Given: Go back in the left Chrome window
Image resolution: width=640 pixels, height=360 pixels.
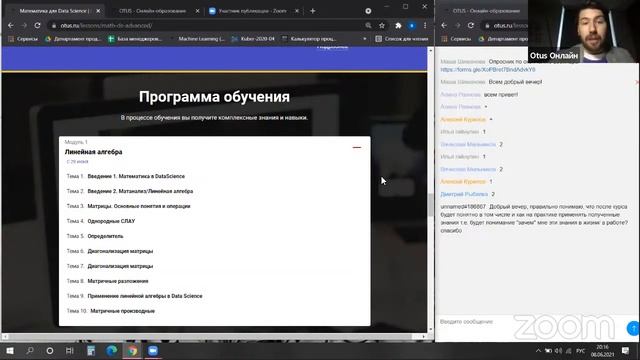Looking at the screenshot, I should [x=11, y=25].
